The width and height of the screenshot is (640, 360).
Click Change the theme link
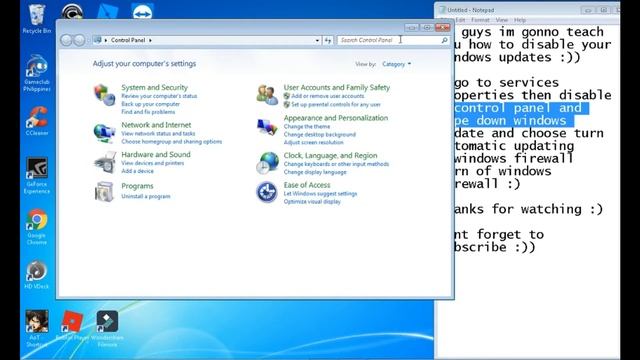pos(307,127)
